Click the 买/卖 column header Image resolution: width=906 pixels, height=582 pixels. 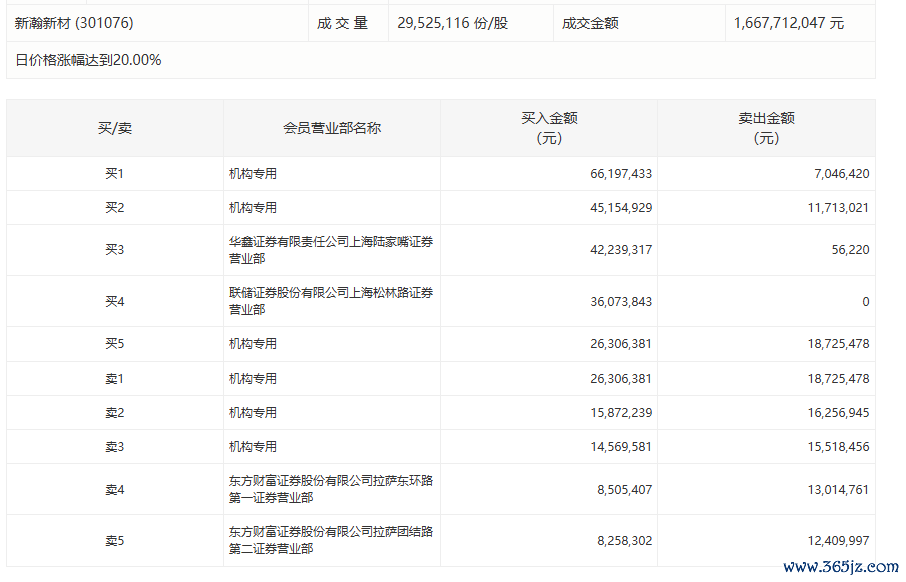click(x=115, y=128)
